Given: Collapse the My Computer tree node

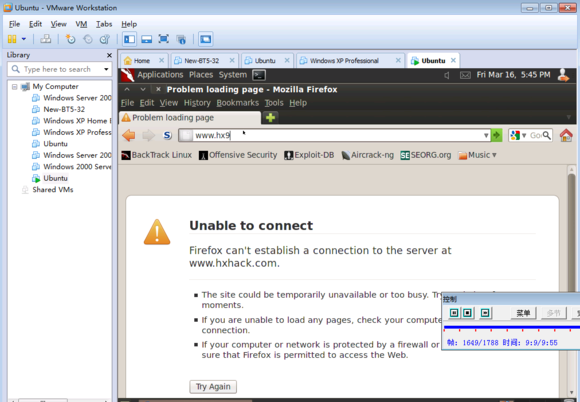Looking at the screenshot, I should pos(14,87).
